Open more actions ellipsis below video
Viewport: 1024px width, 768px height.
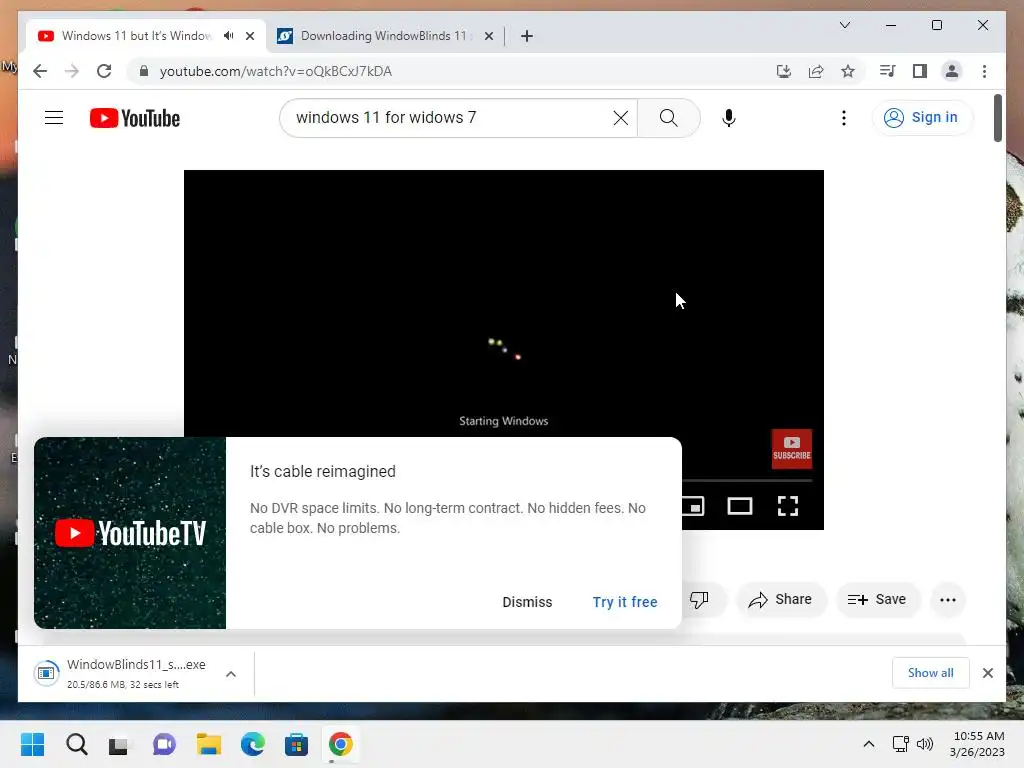pos(948,600)
